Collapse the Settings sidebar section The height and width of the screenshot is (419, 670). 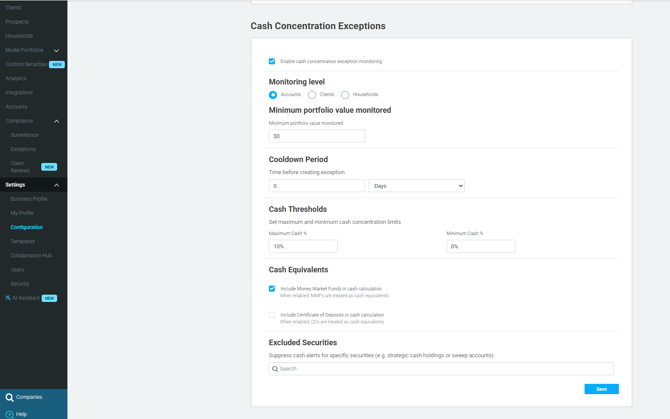coord(56,185)
